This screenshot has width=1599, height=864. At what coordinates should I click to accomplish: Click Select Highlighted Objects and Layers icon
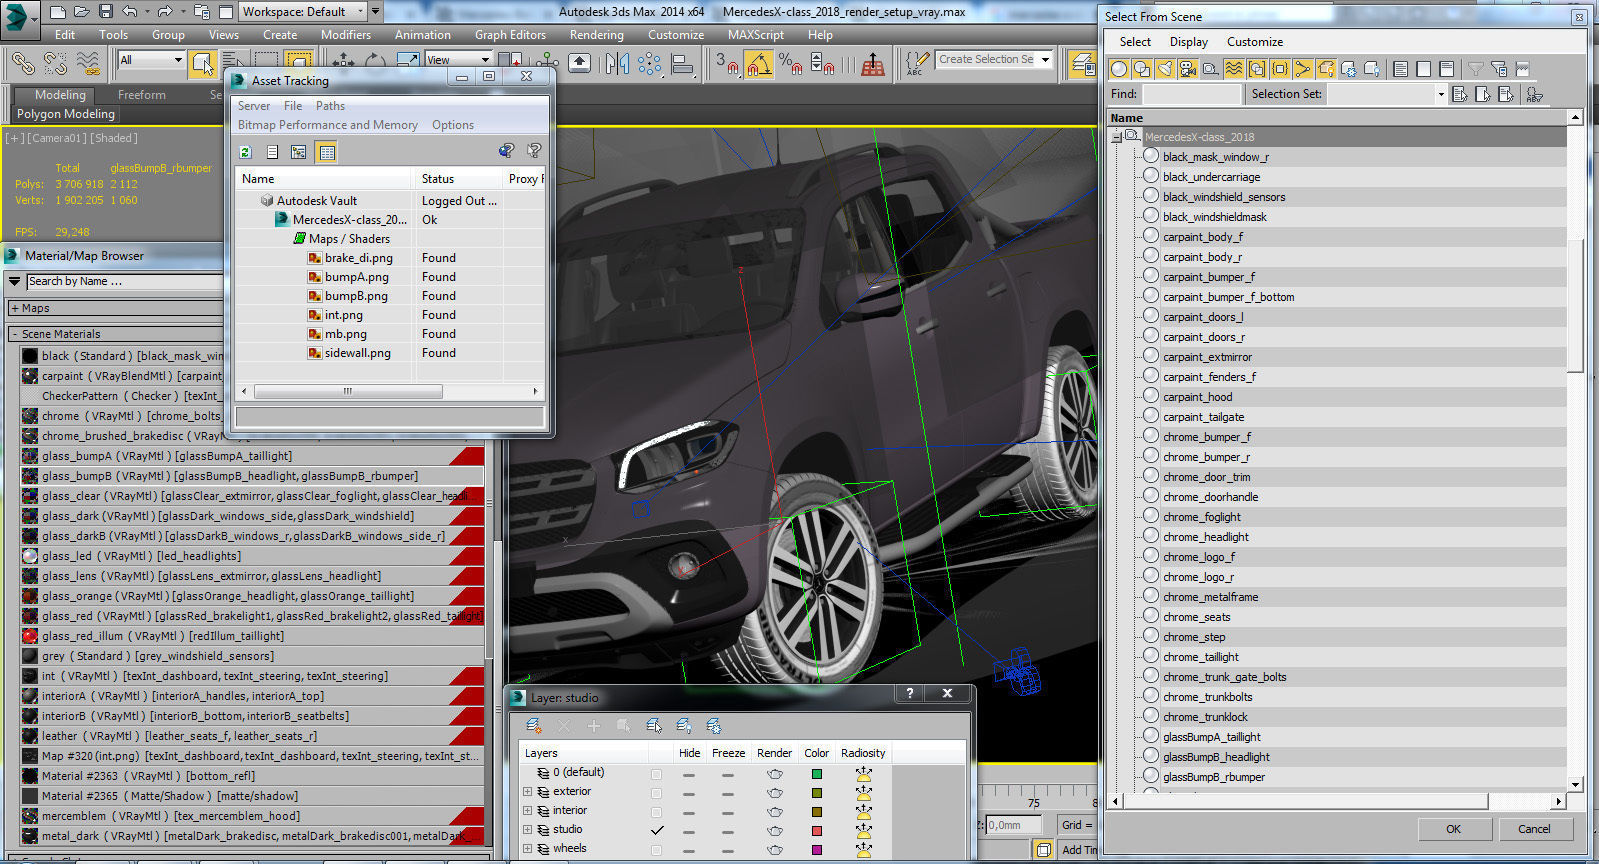(x=653, y=726)
